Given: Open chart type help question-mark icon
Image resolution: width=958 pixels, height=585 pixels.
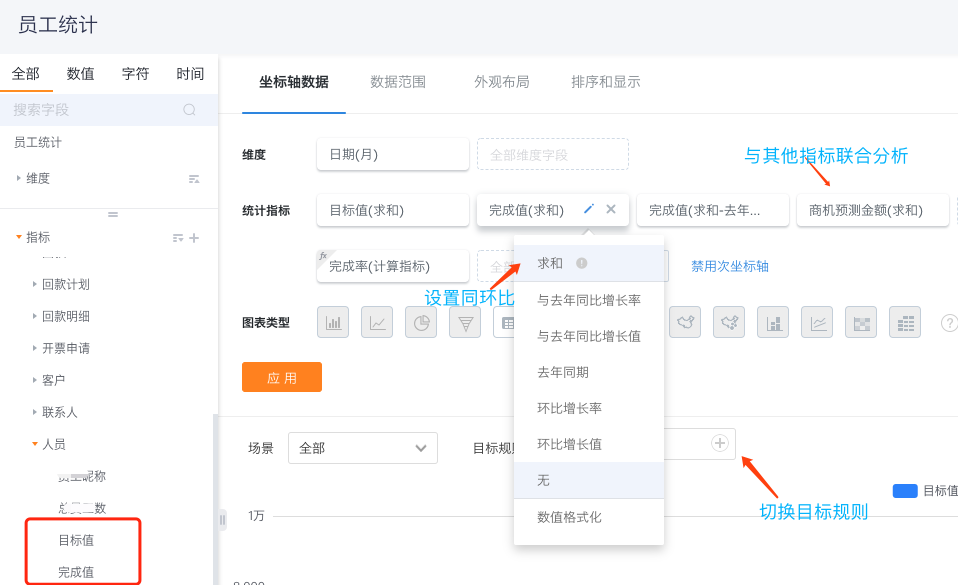Looking at the screenshot, I should 949,322.
